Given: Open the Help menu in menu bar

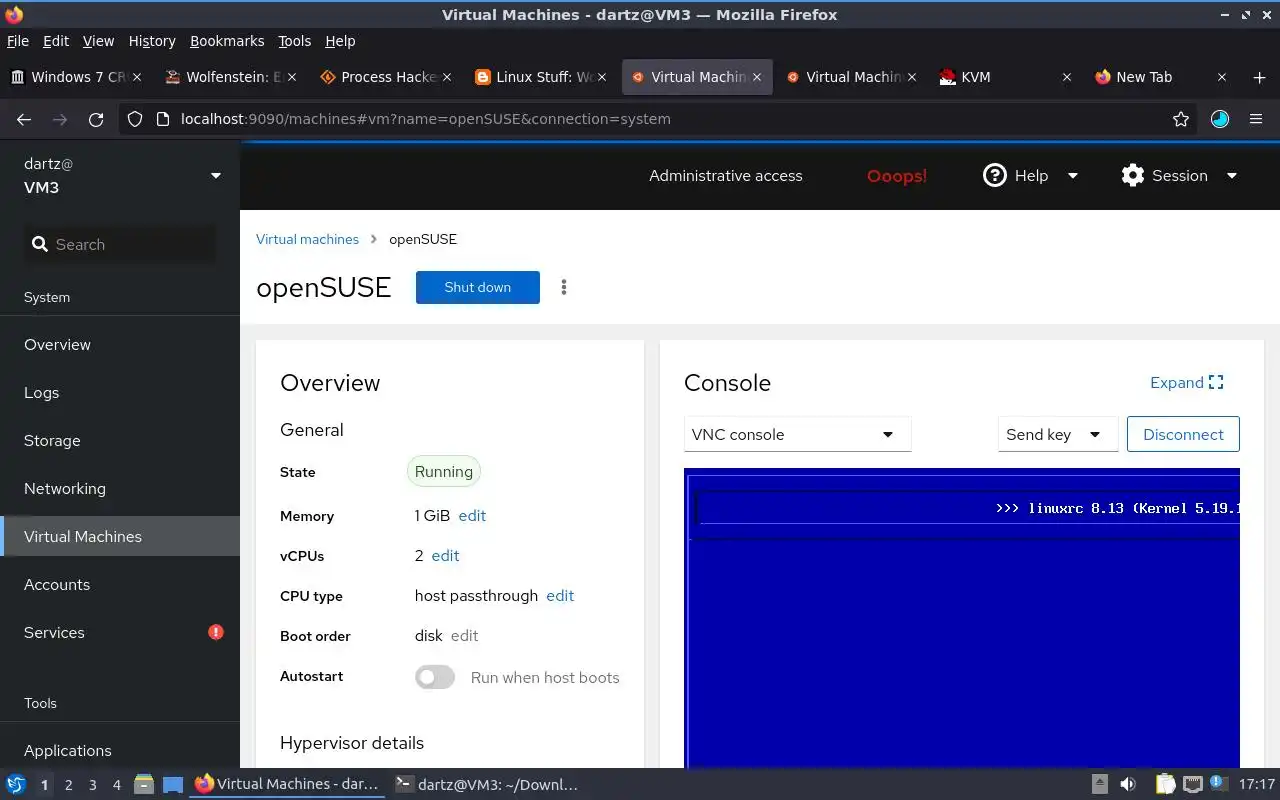Looking at the screenshot, I should point(340,41).
